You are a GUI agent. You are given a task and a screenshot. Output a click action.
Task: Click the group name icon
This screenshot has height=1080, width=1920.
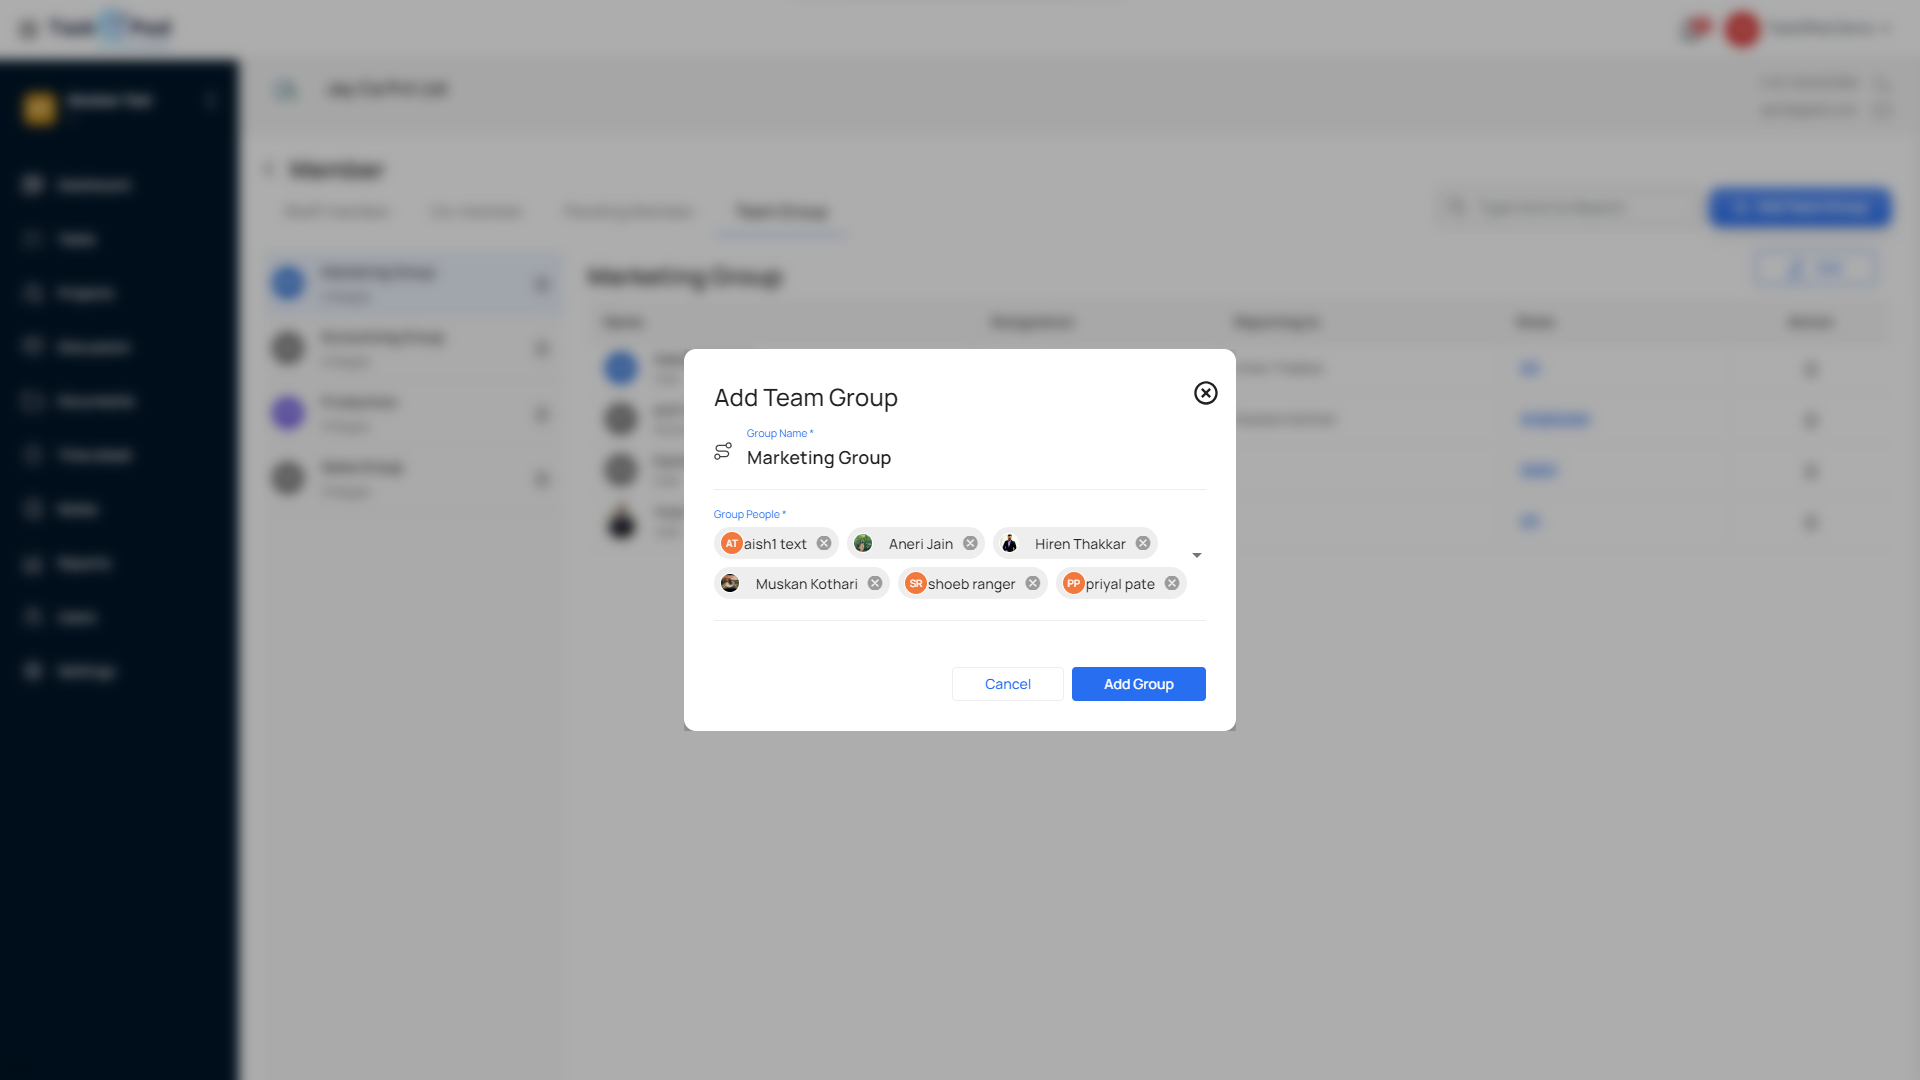[723, 451]
